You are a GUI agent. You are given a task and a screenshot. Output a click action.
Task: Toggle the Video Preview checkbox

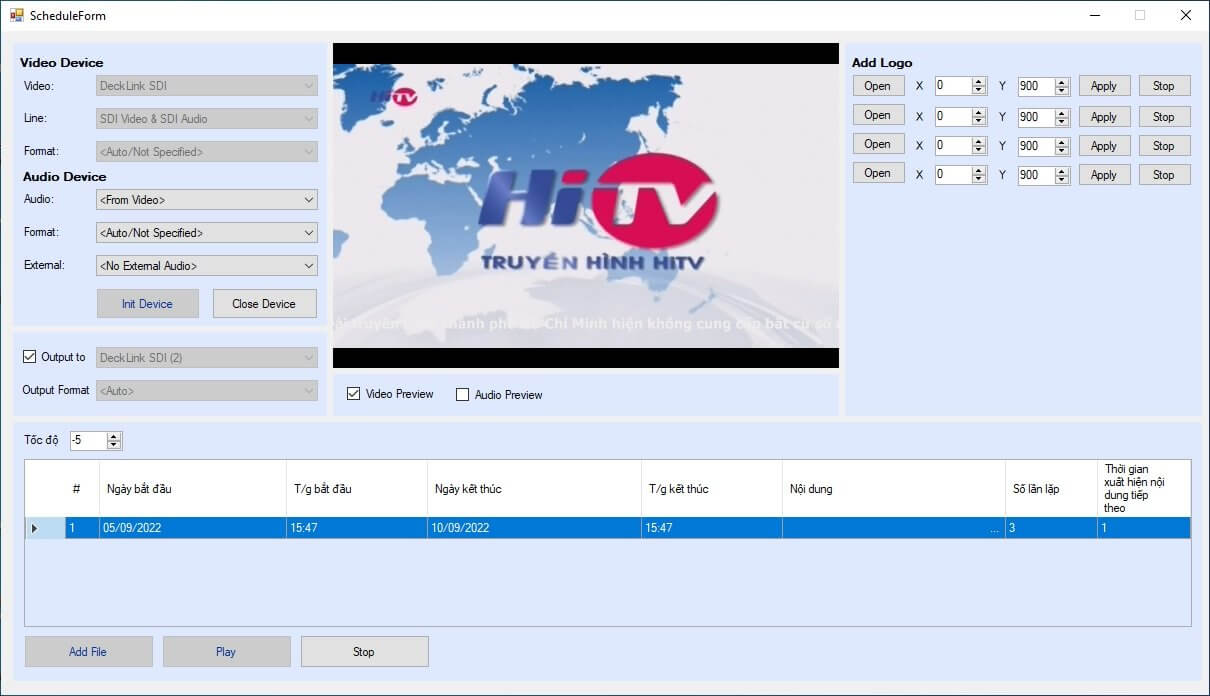click(x=354, y=394)
